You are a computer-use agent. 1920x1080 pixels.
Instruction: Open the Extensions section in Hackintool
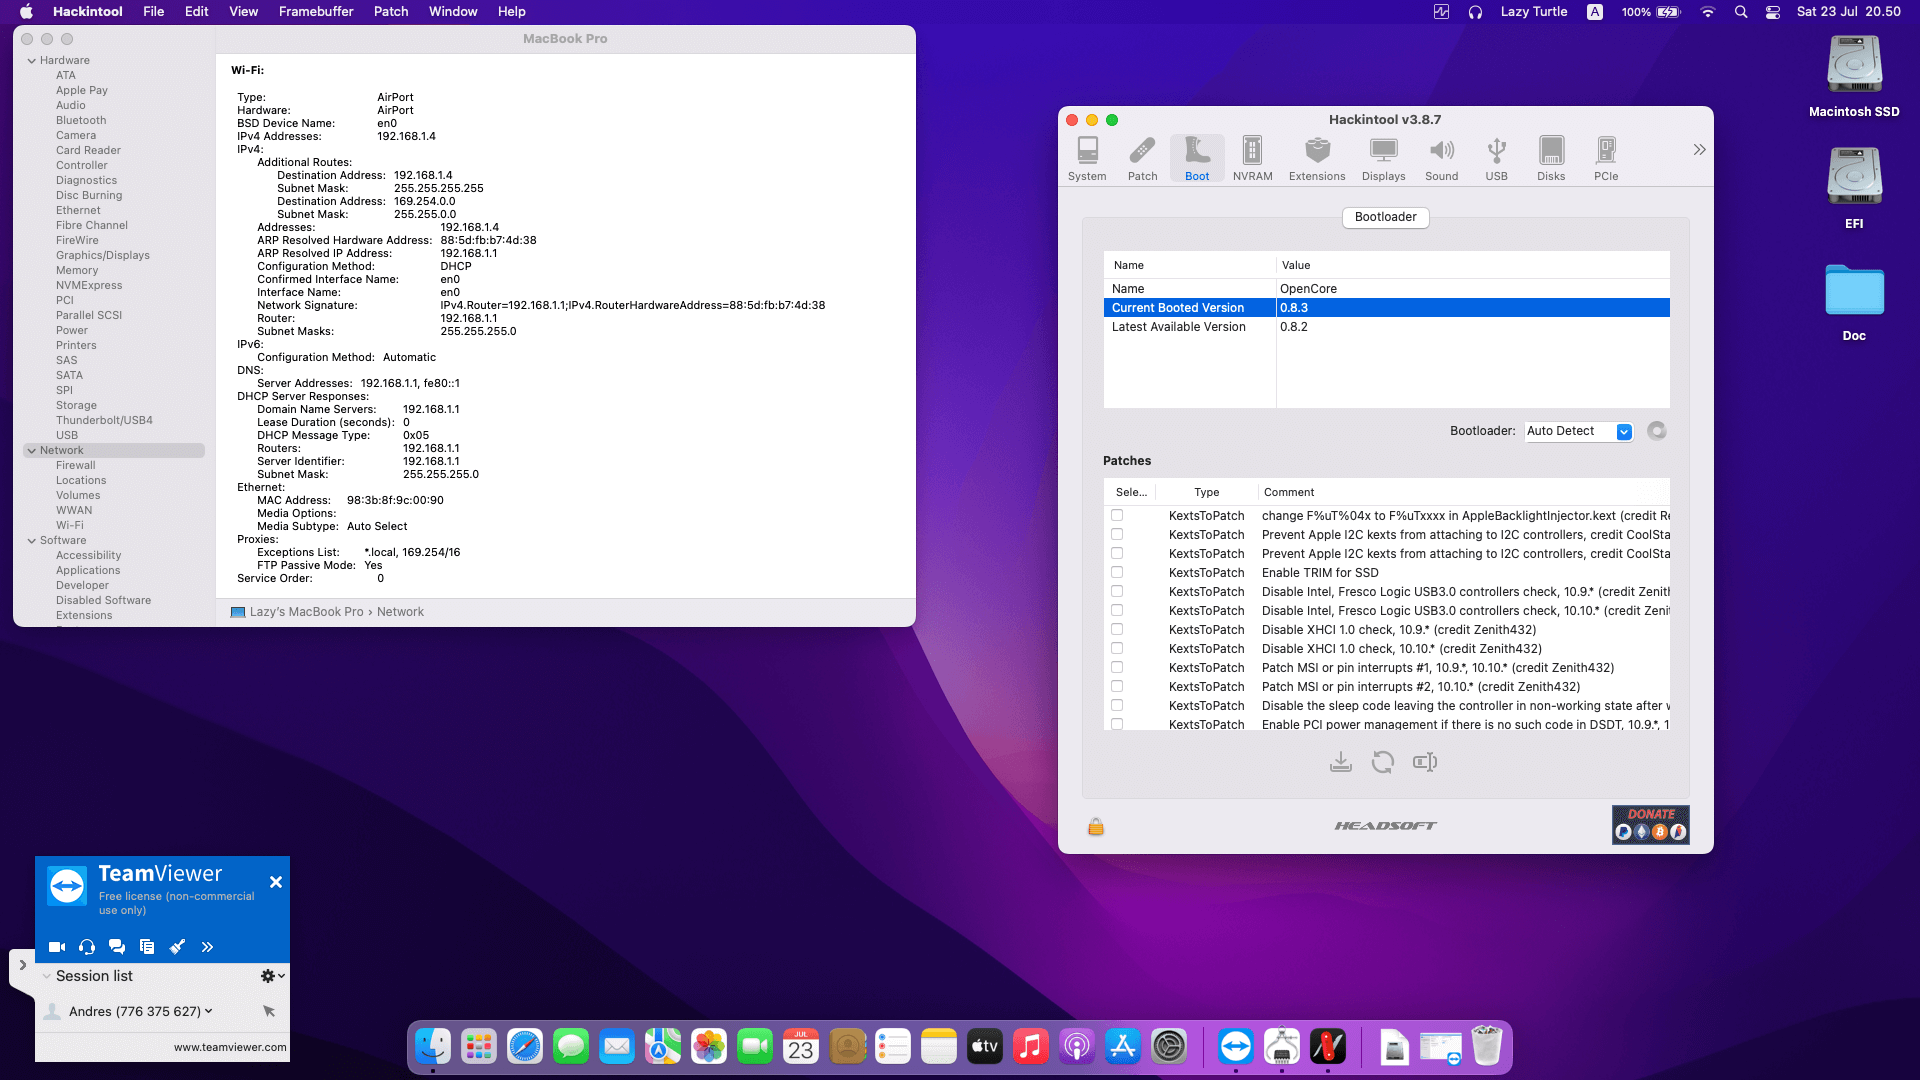click(x=1317, y=159)
